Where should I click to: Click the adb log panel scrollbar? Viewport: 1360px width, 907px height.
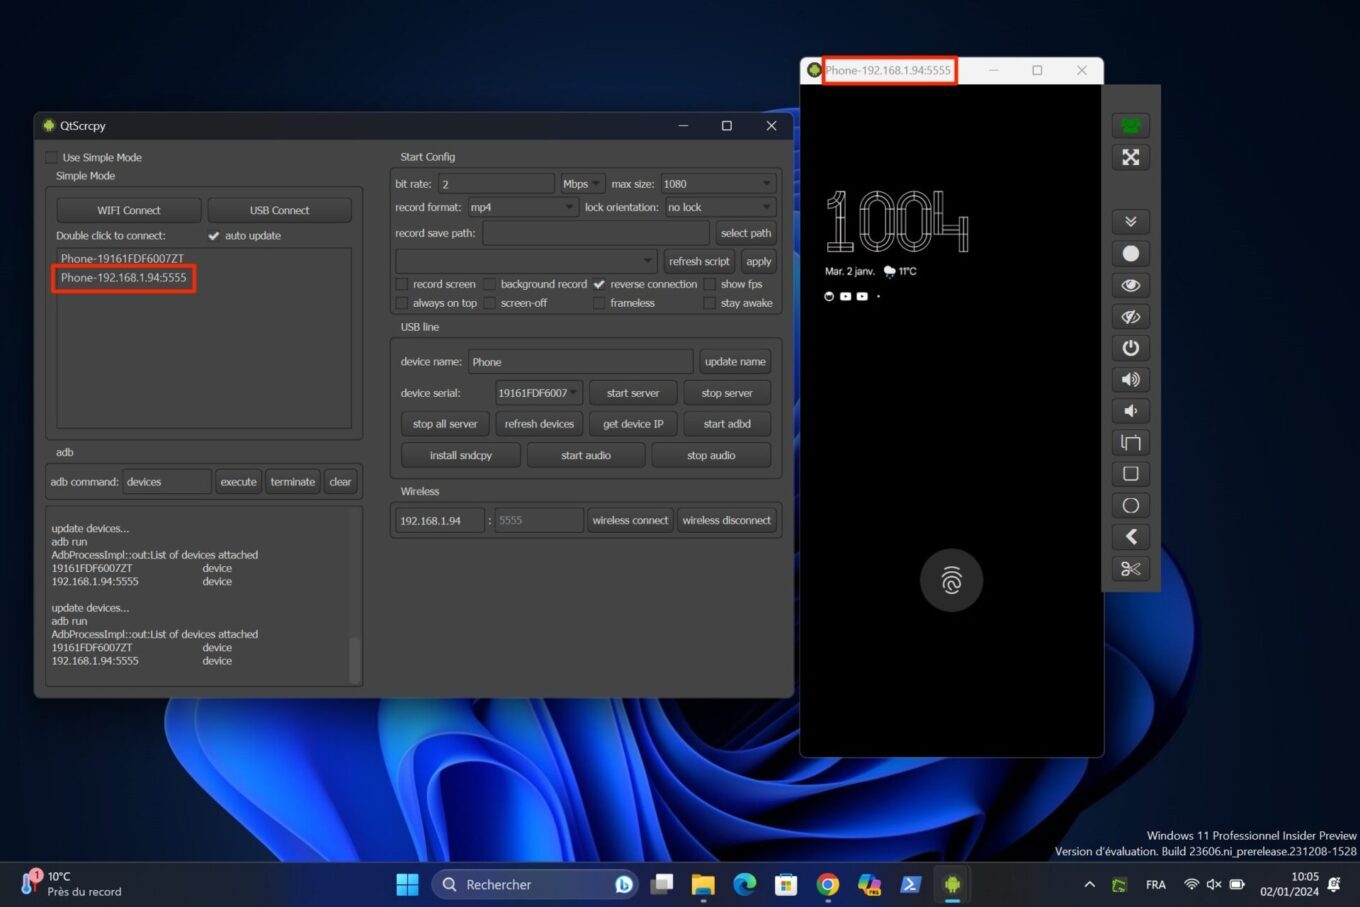(354, 660)
